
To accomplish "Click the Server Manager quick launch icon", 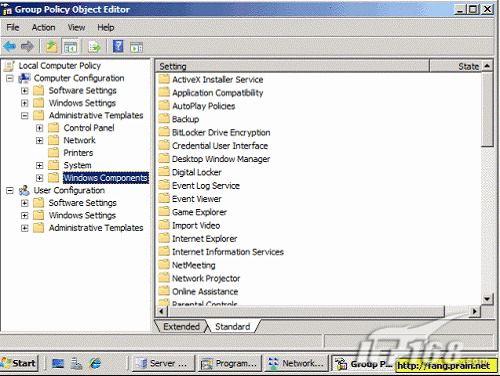I will 76,363.
